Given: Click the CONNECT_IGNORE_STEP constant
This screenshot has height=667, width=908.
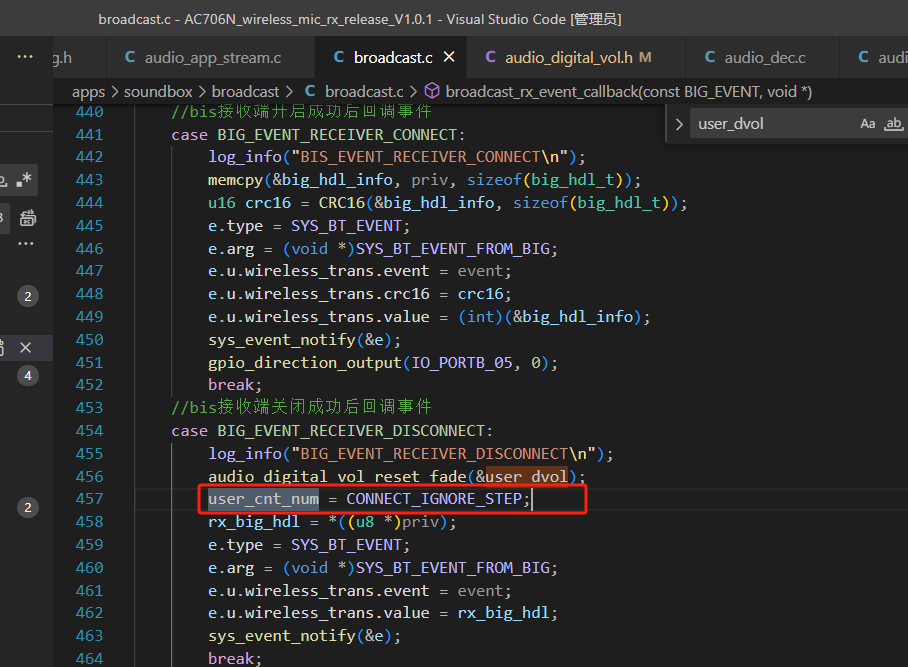Looking at the screenshot, I should click(434, 499).
